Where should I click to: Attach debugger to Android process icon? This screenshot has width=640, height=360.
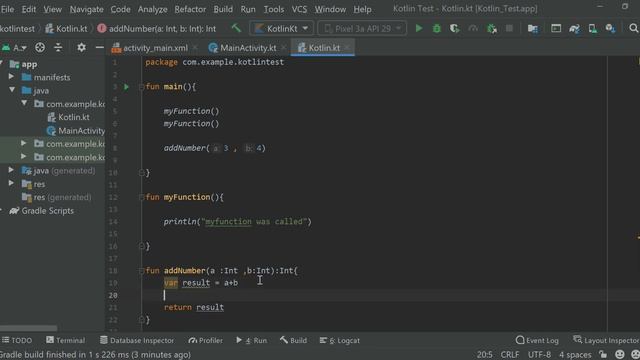coord(492,28)
